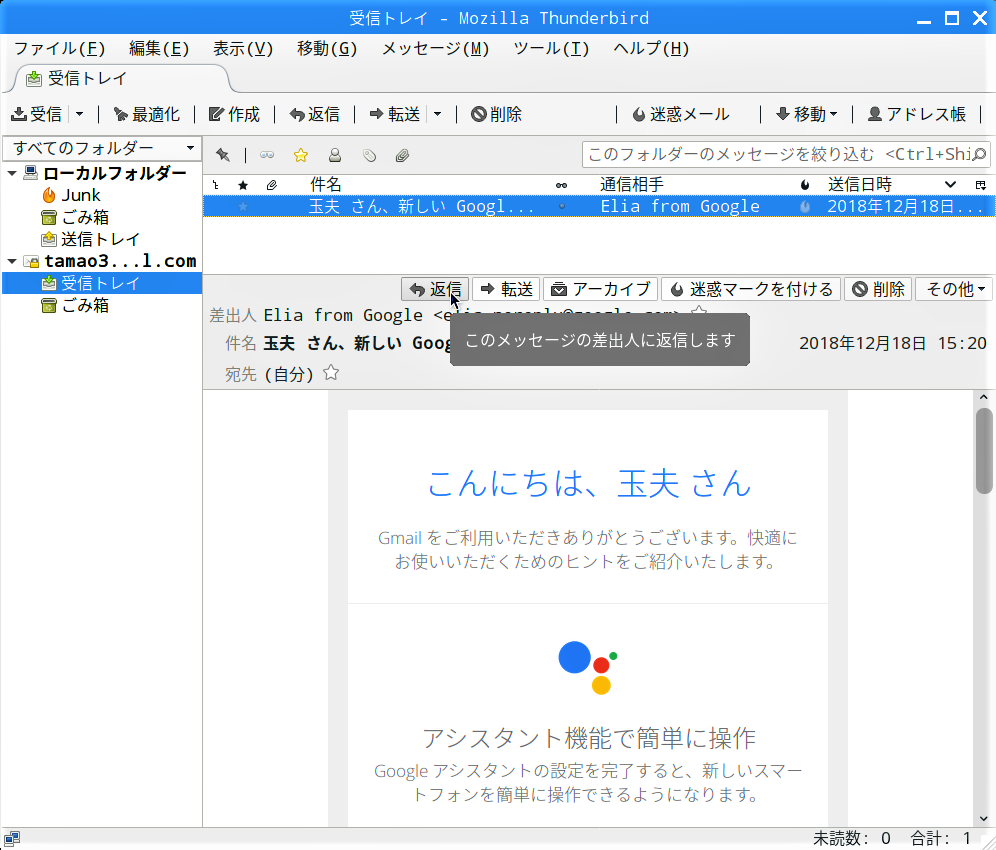
Task: Open the ヘルプ(H) menu
Action: [x=651, y=48]
